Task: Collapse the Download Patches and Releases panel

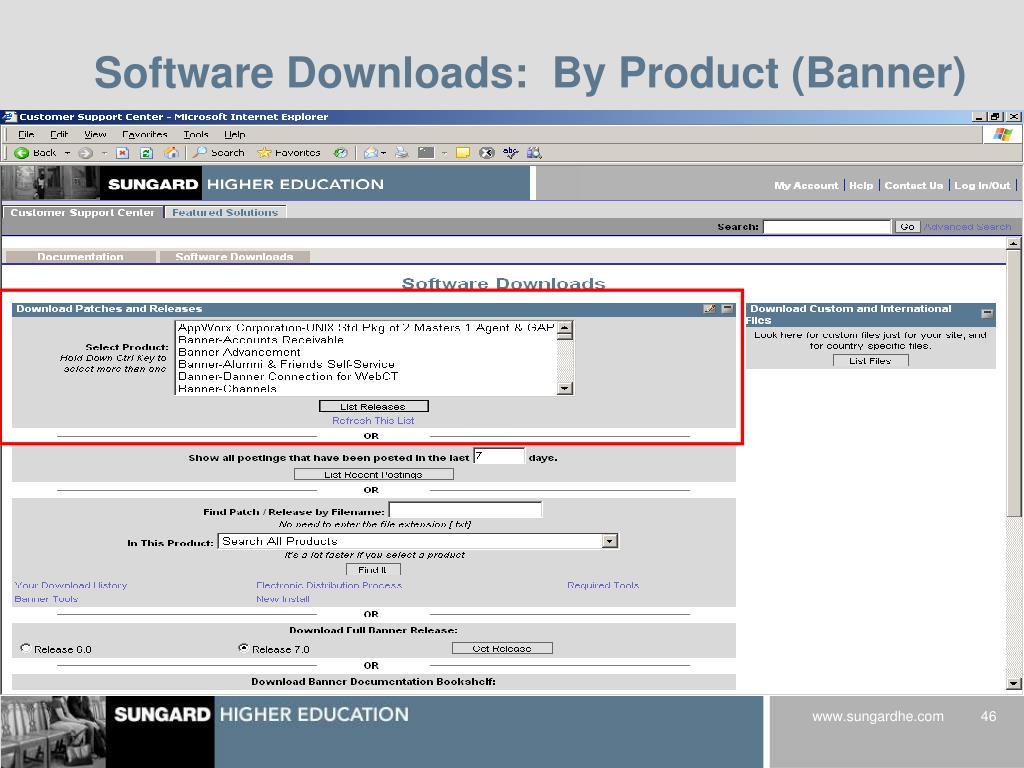Action: click(x=727, y=309)
